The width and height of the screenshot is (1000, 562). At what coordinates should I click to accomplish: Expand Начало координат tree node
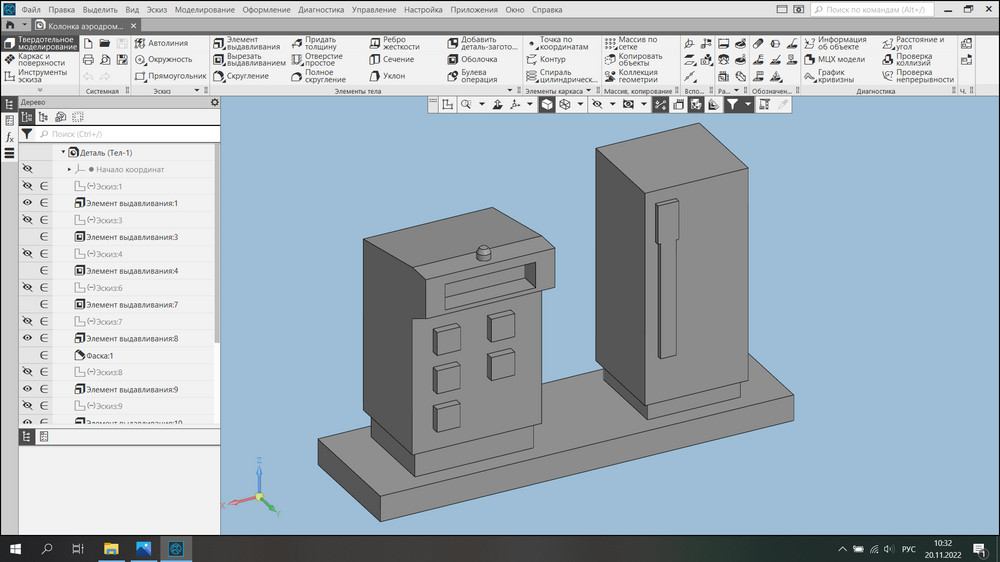pyautogui.click(x=70, y=169)
